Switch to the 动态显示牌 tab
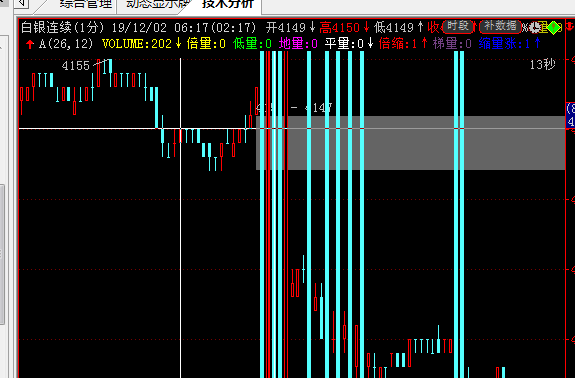The width and height of the screenshot is (575, 378). coord(156,4)
